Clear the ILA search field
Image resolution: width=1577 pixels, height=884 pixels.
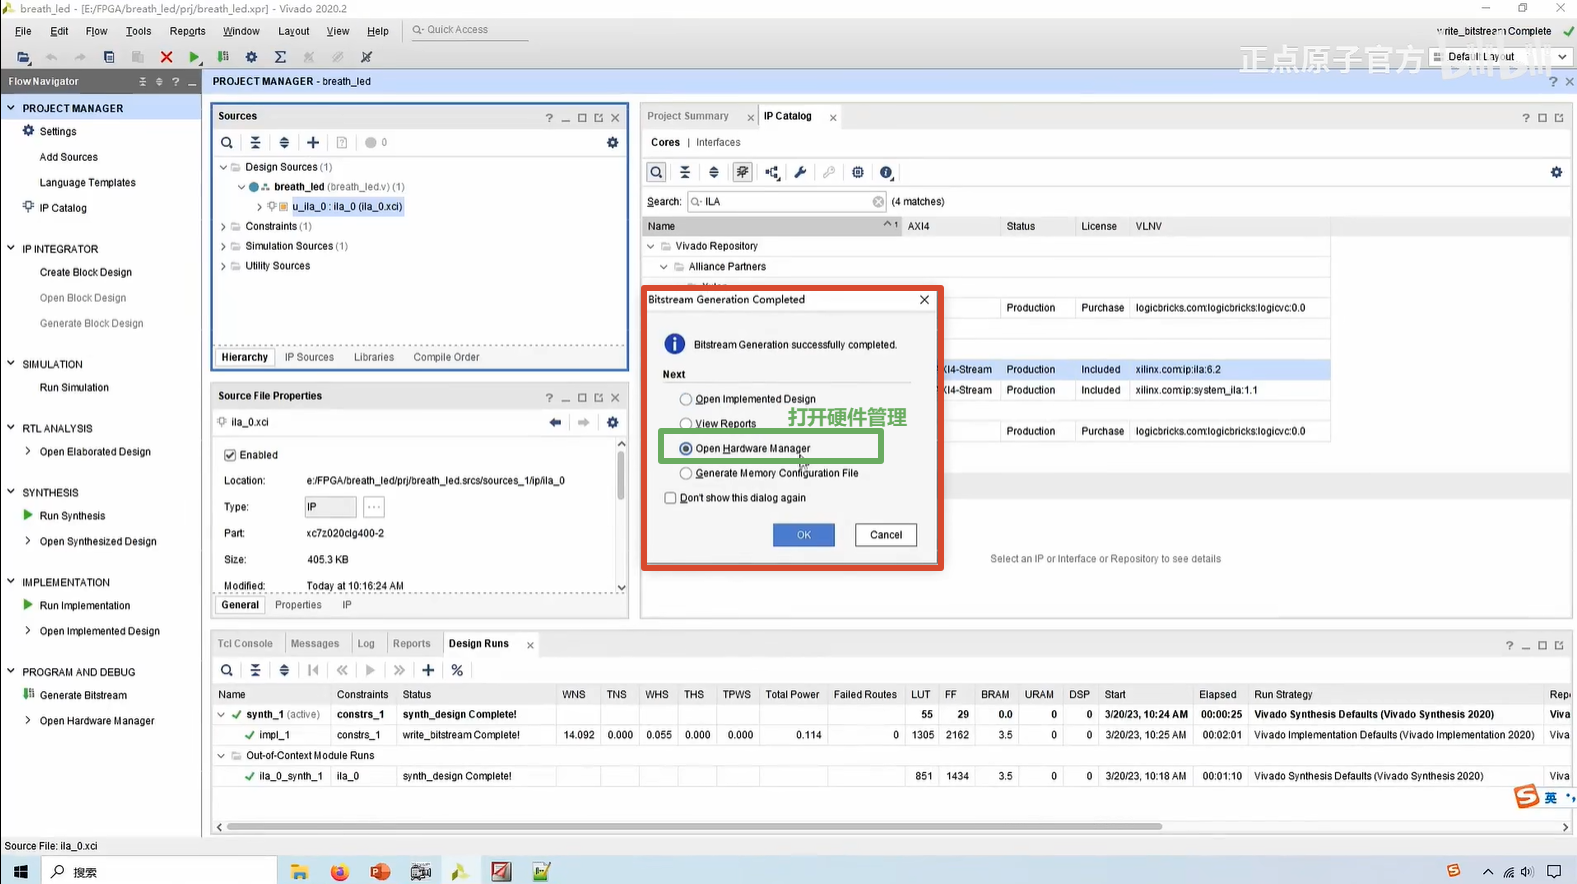878,202
